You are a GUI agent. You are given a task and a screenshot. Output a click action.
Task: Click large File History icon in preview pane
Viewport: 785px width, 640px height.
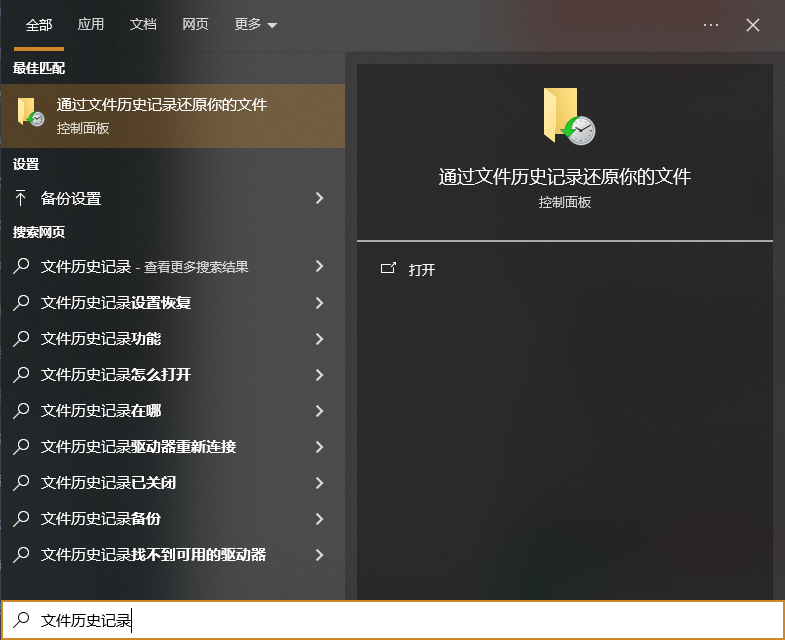pyautogui.click(x=569, y=116)
